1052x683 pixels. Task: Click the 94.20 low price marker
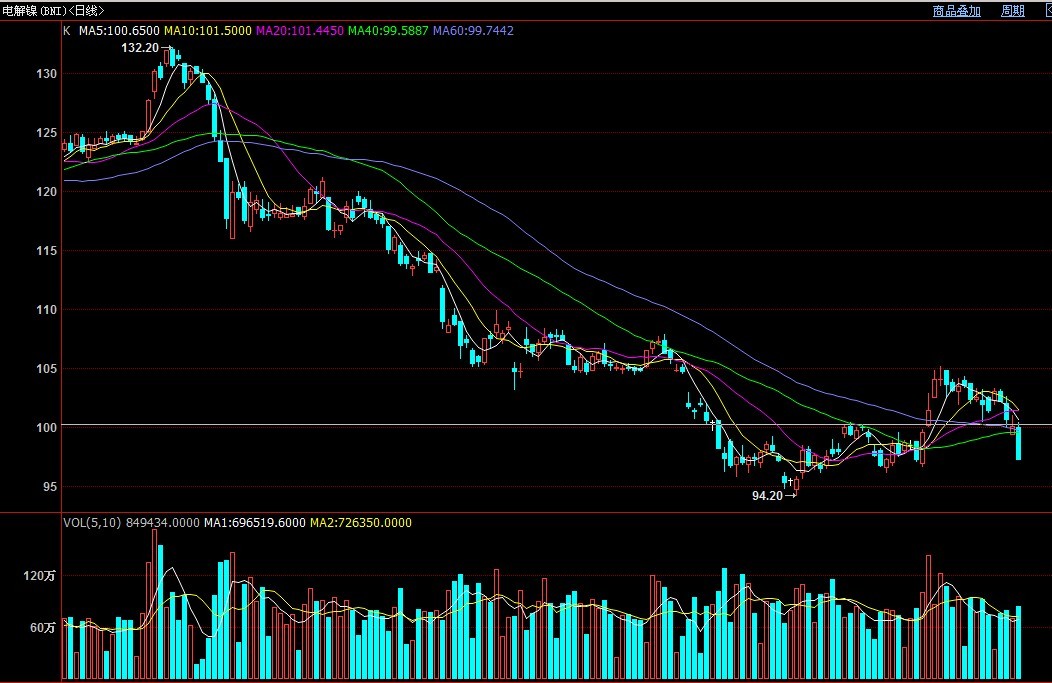pos(767,496)
